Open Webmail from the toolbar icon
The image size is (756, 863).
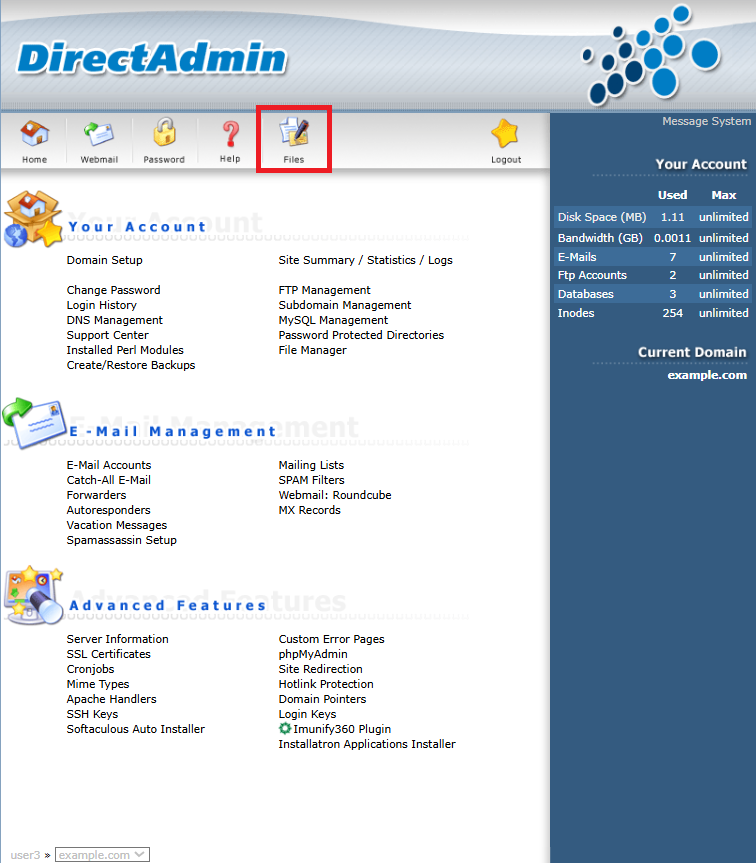(x=99, y=134)
